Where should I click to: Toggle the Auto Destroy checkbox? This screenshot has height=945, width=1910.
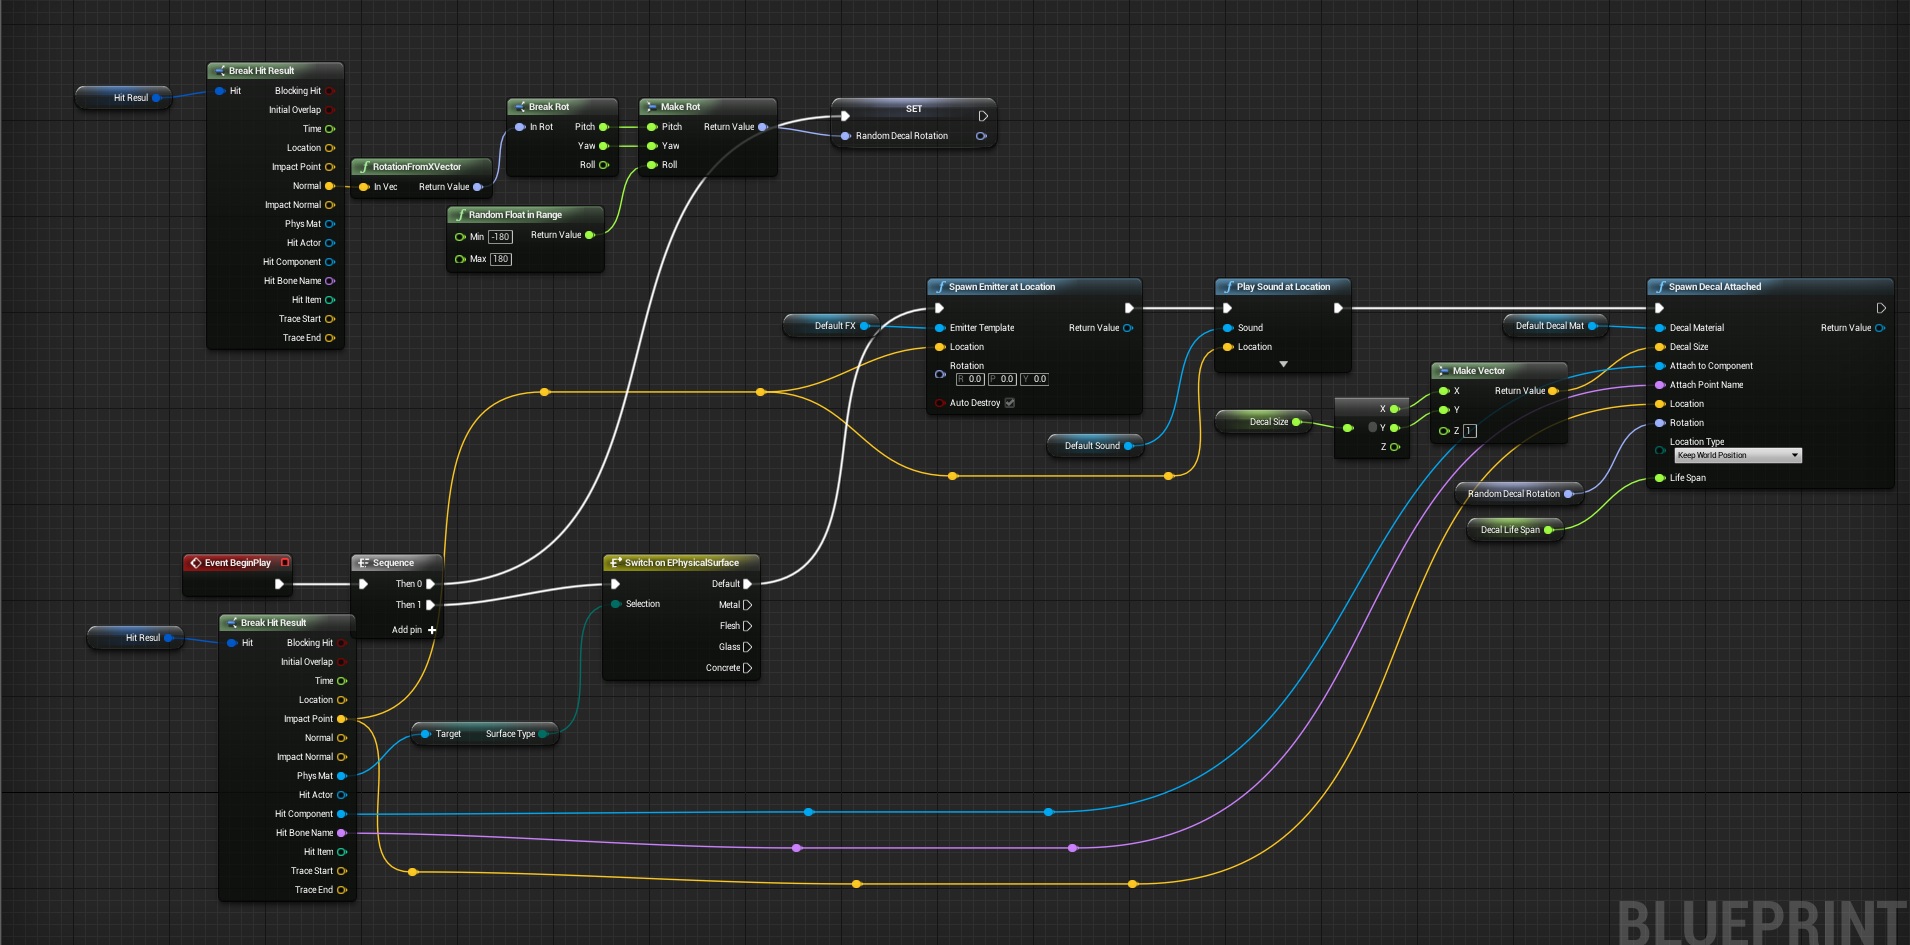pyautogui.click(x=1009, y=403)
